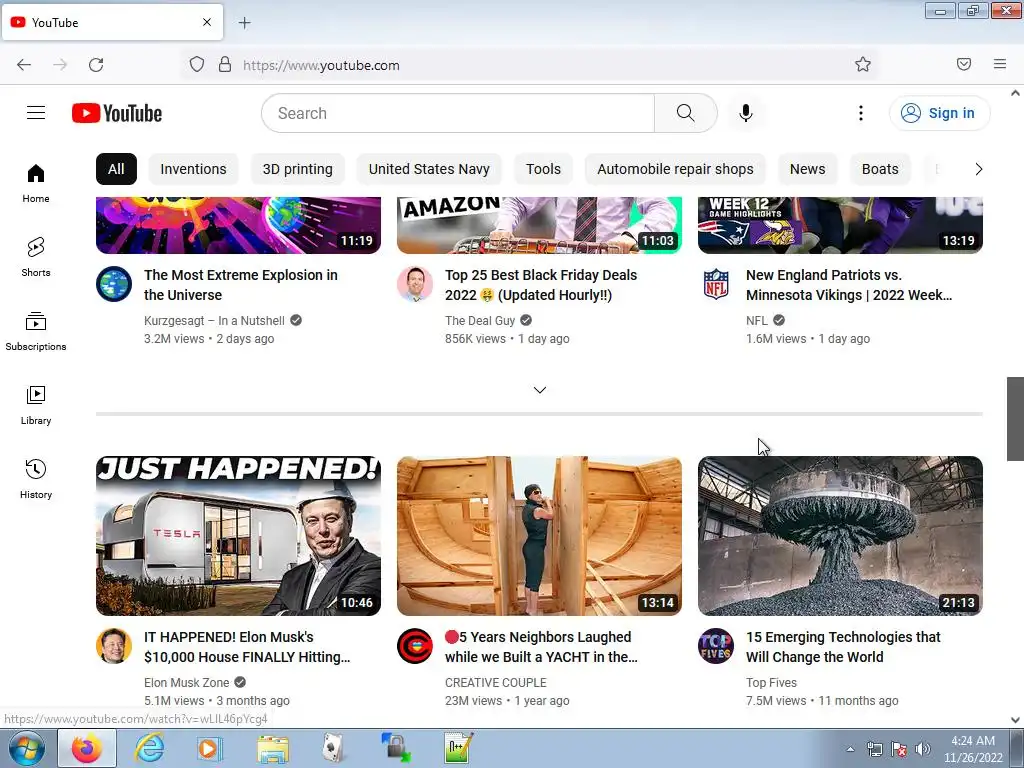Screen dimensions: 1024x768
Task: Select the United States Navy chip
Action: pos(429,169)
